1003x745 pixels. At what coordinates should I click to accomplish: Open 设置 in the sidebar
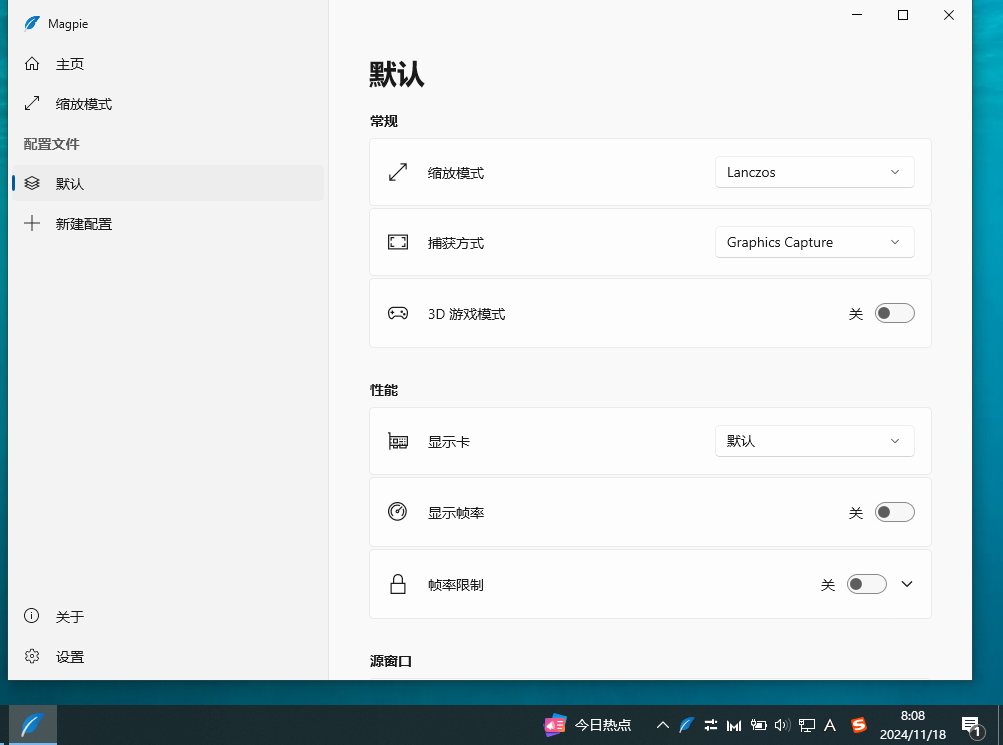[167, 657]
